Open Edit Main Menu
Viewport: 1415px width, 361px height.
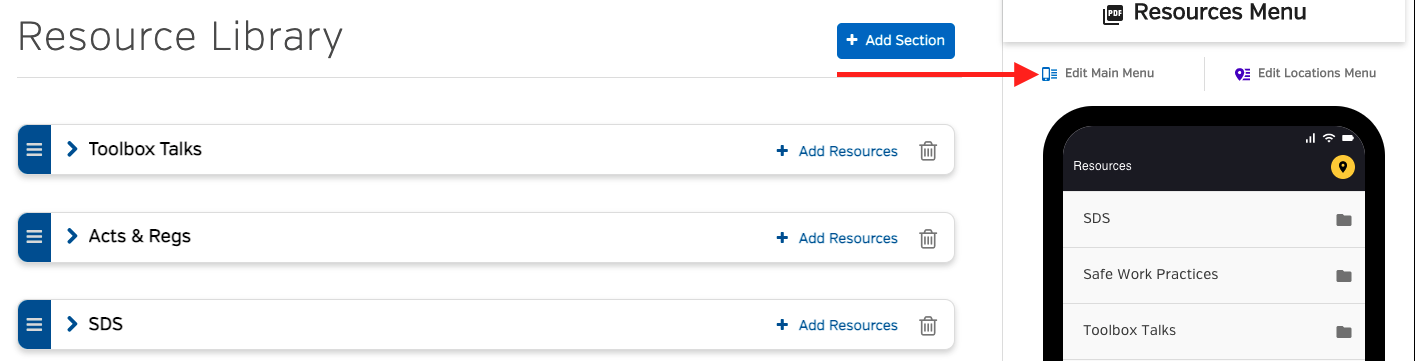point(1098,73)
